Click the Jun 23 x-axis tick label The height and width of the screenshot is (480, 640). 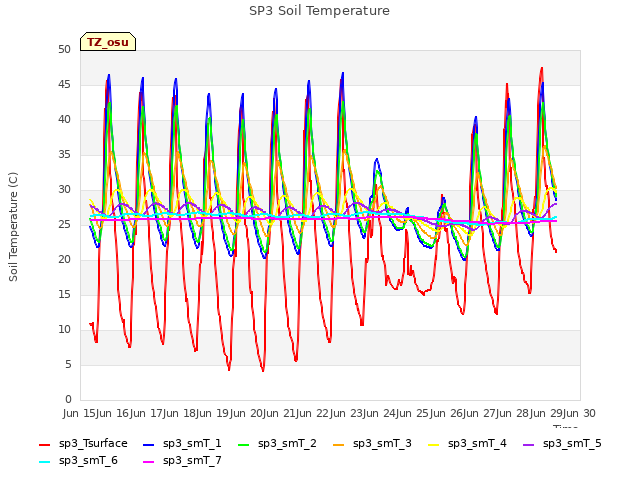pos(347,413)
